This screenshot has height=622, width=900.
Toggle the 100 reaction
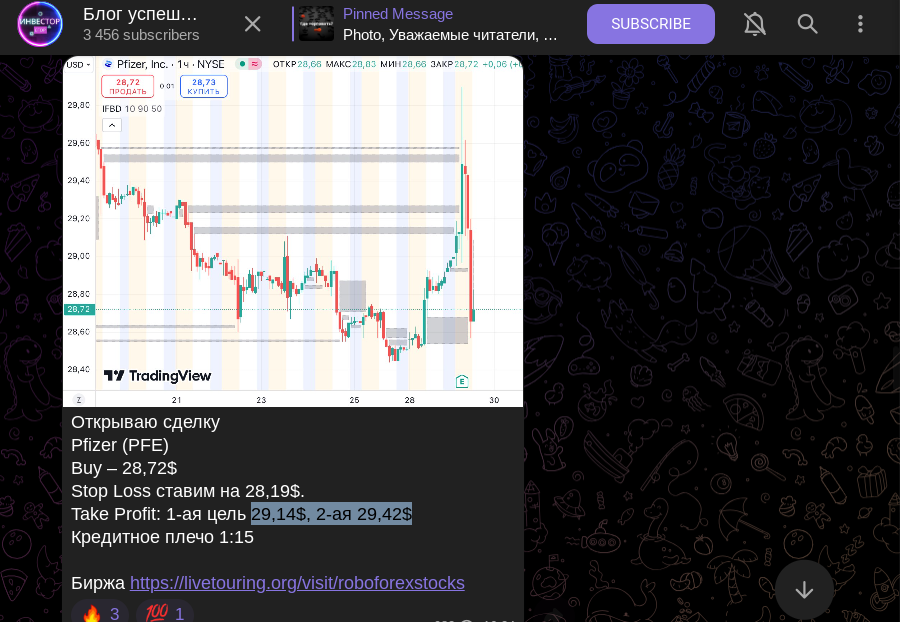(x=165, y=613)
